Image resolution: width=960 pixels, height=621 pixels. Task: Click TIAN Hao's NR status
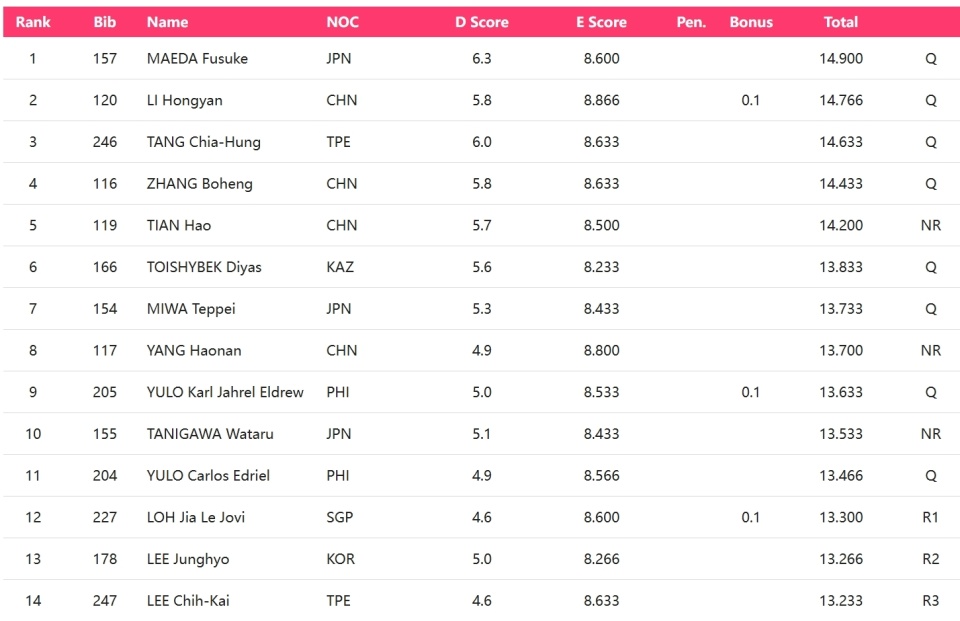(931, 225)
